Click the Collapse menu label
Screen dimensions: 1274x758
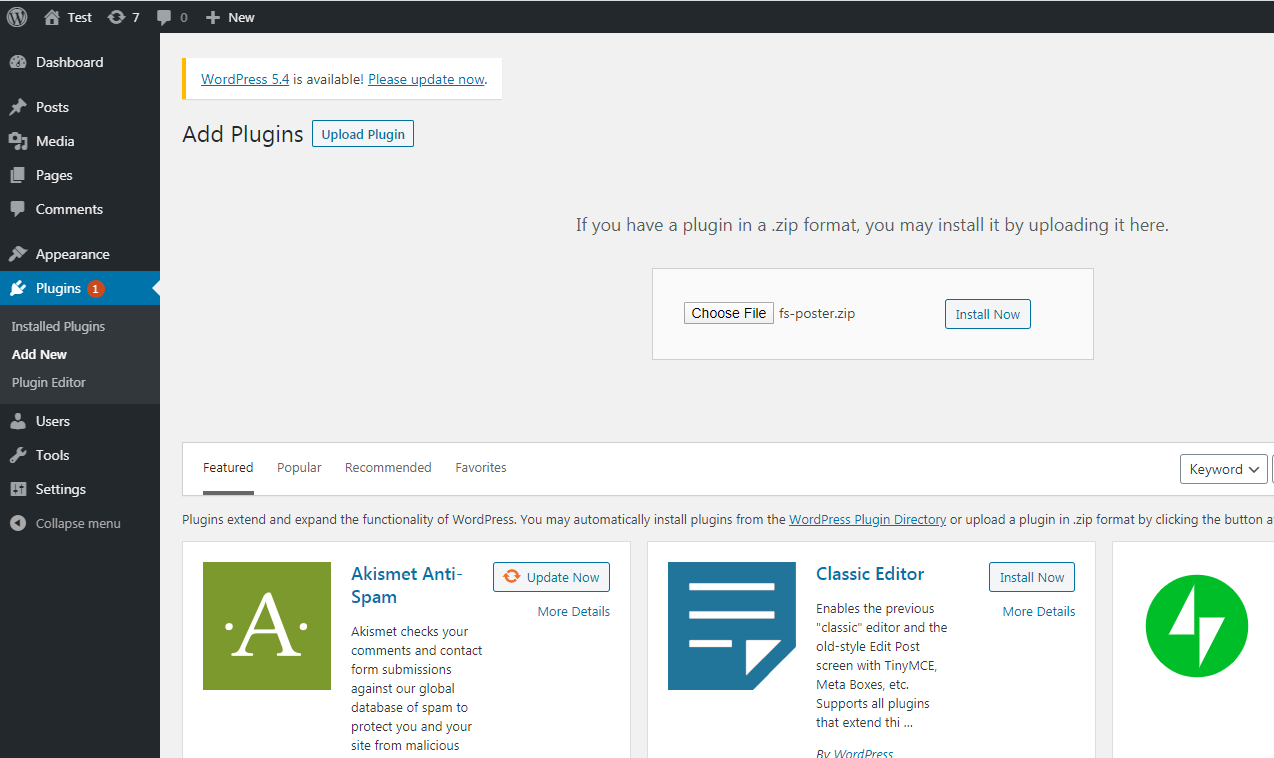coord(78,523)
